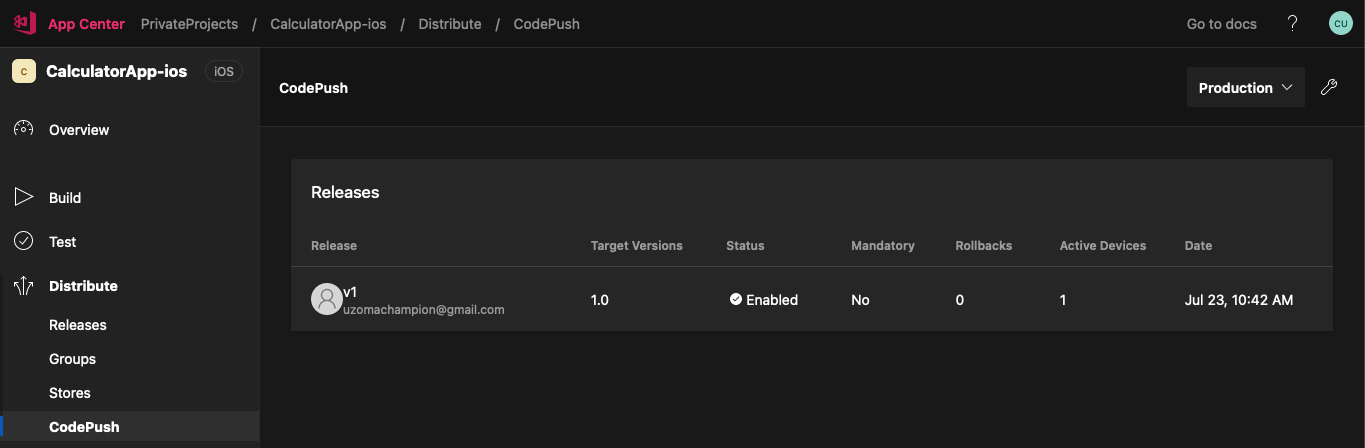Click the Target Versions column header

pyautogui.click(x=637, y=246)
